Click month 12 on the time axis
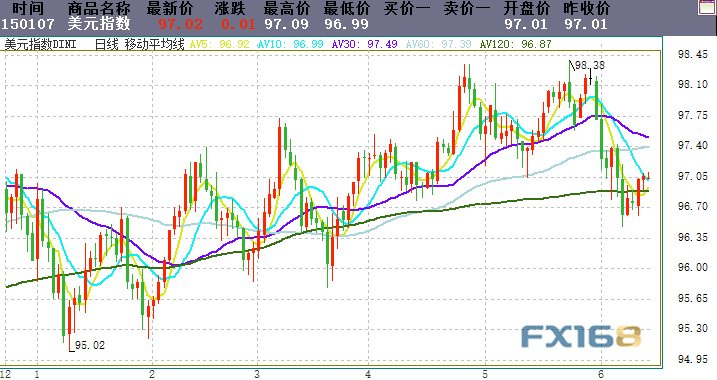This screenshot has height=380, width=717. point(5,375)
